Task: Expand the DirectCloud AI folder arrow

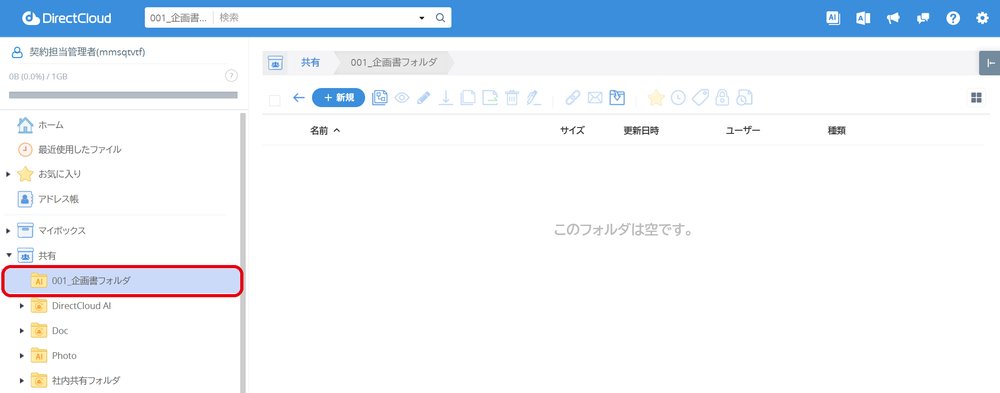Action: coord(22,306)
